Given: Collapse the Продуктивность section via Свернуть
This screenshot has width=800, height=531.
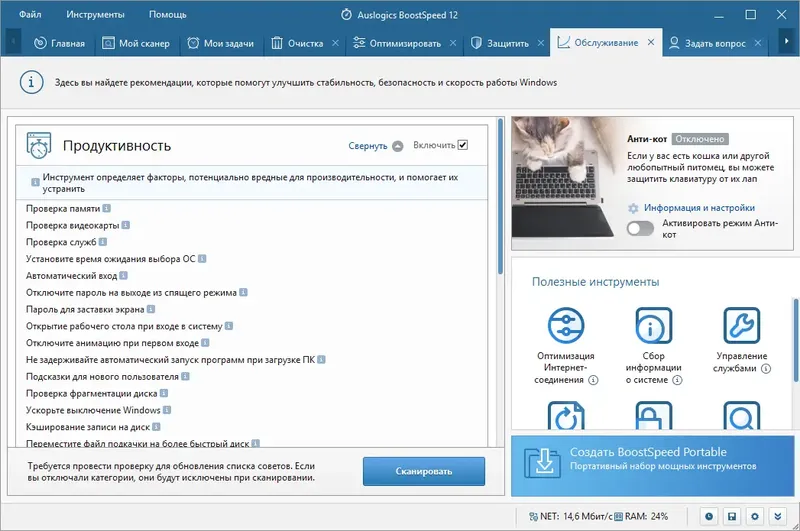Looking at the screenshot, I should [376, 146].
